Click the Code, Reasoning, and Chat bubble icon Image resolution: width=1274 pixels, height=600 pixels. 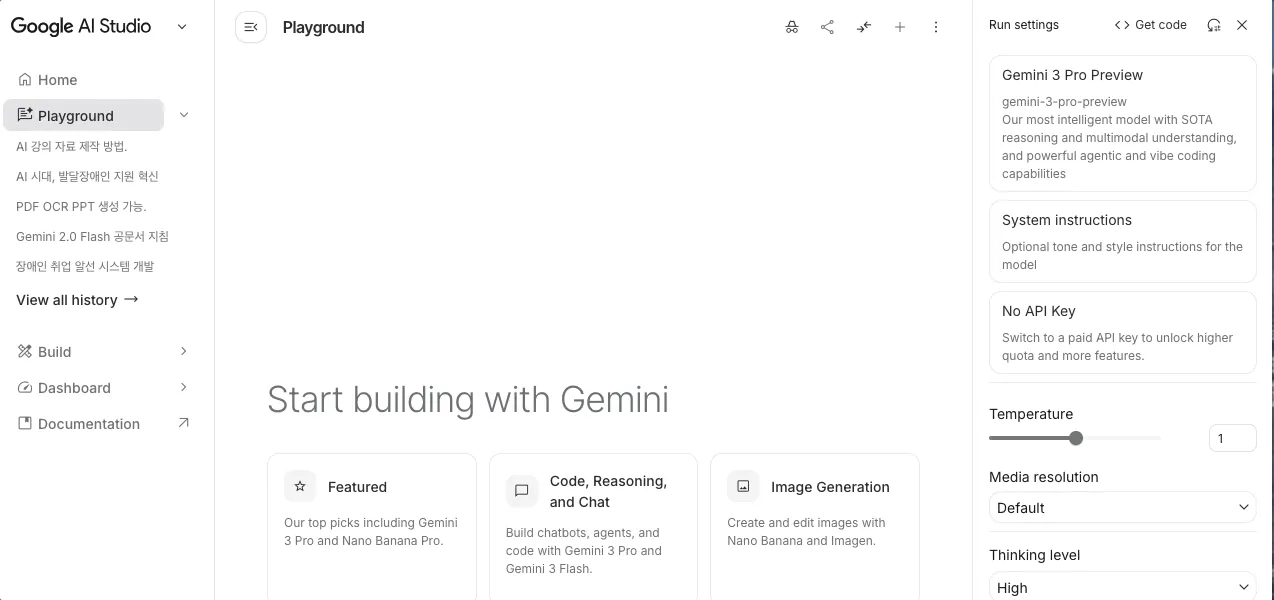[522, 491]
